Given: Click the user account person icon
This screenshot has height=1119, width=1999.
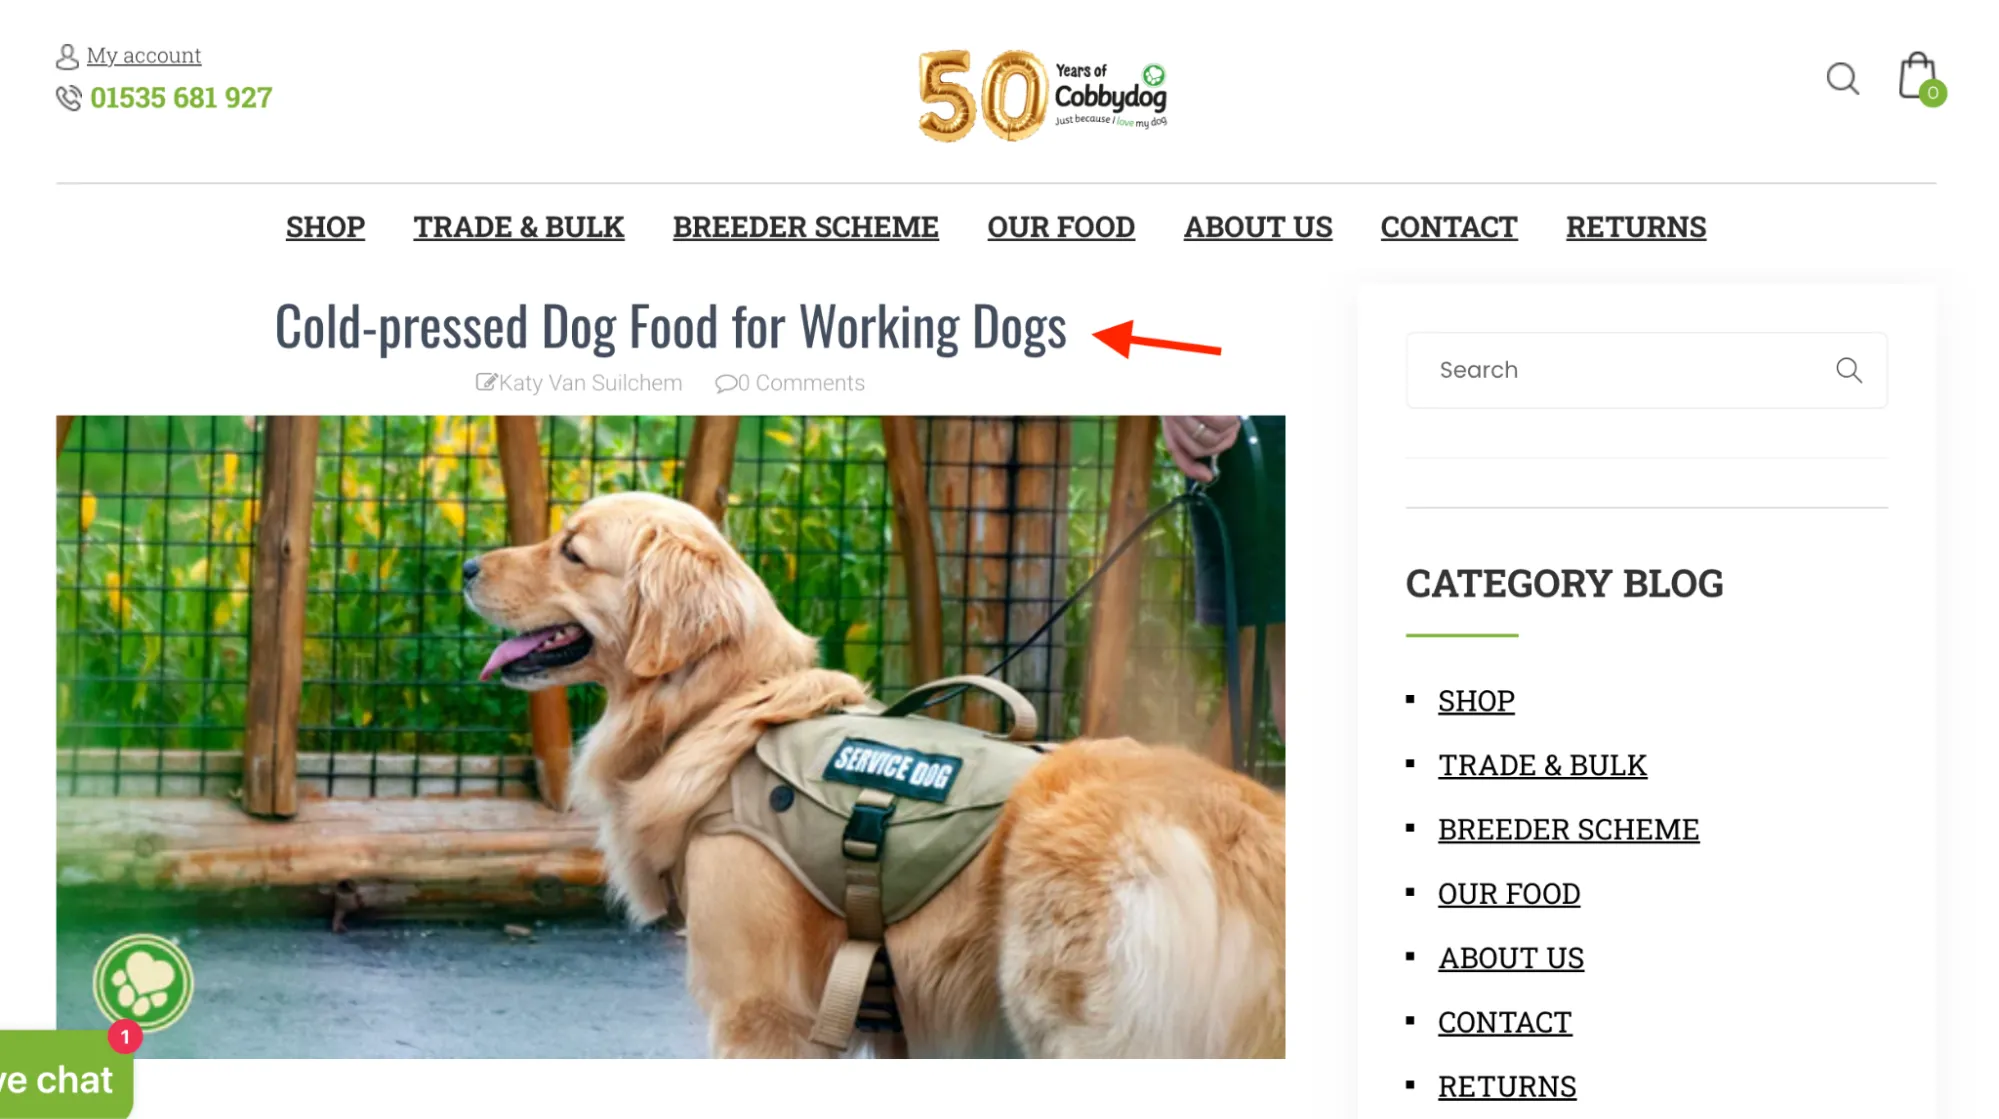Looking at the screenshot, I should (x=67, y=56).
